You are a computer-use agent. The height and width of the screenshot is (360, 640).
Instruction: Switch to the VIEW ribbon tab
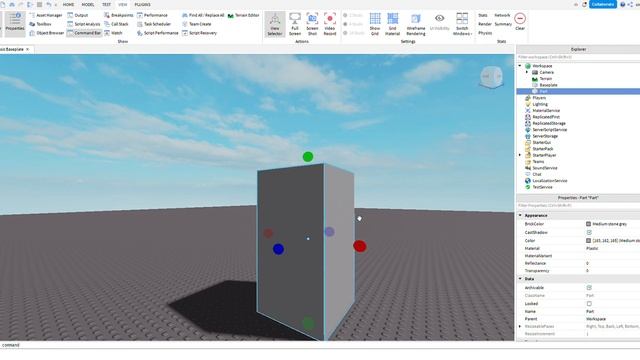122,4
